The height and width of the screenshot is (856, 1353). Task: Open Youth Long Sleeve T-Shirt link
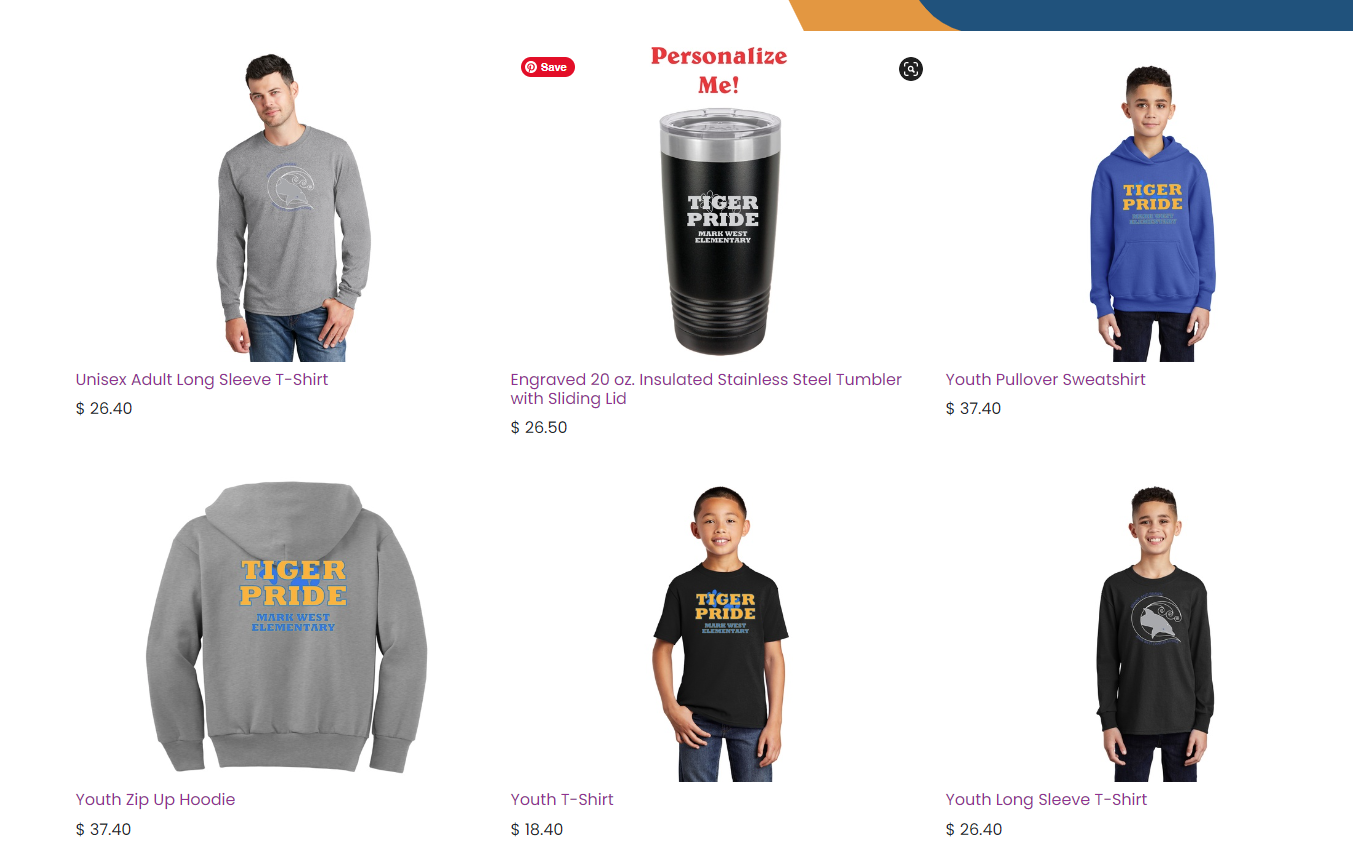(1047, 800)
